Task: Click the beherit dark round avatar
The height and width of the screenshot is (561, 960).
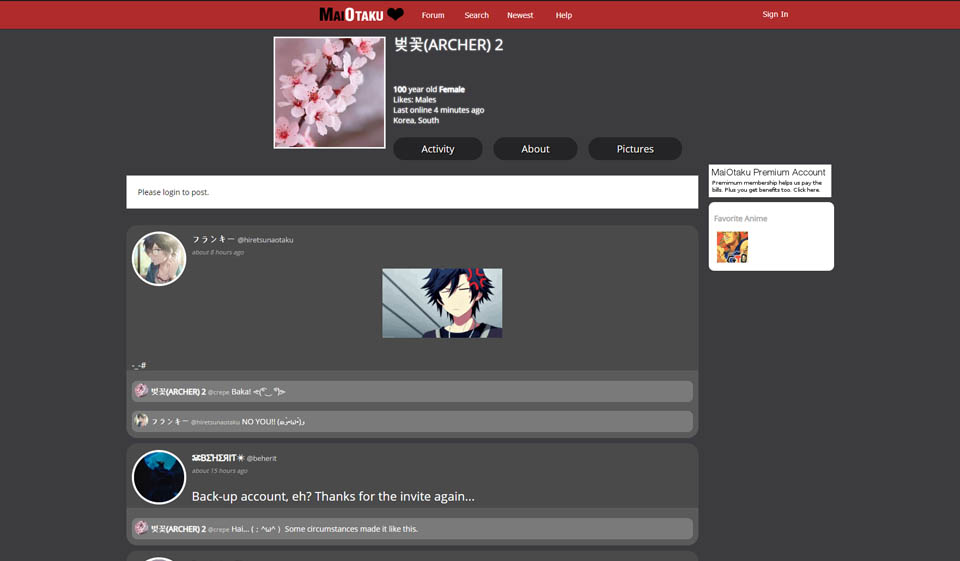Action: coord(159,477)
